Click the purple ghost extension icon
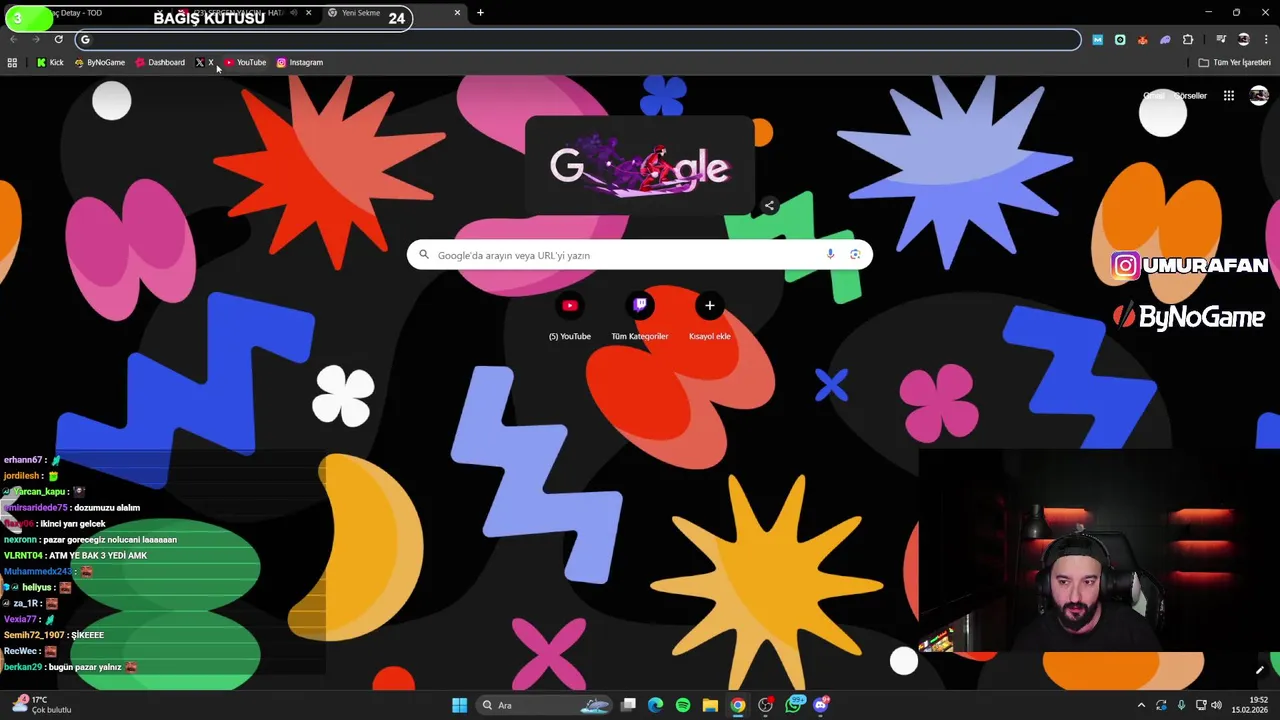The width and height of the screenshot is (1280, 720). coord(1165,40)
